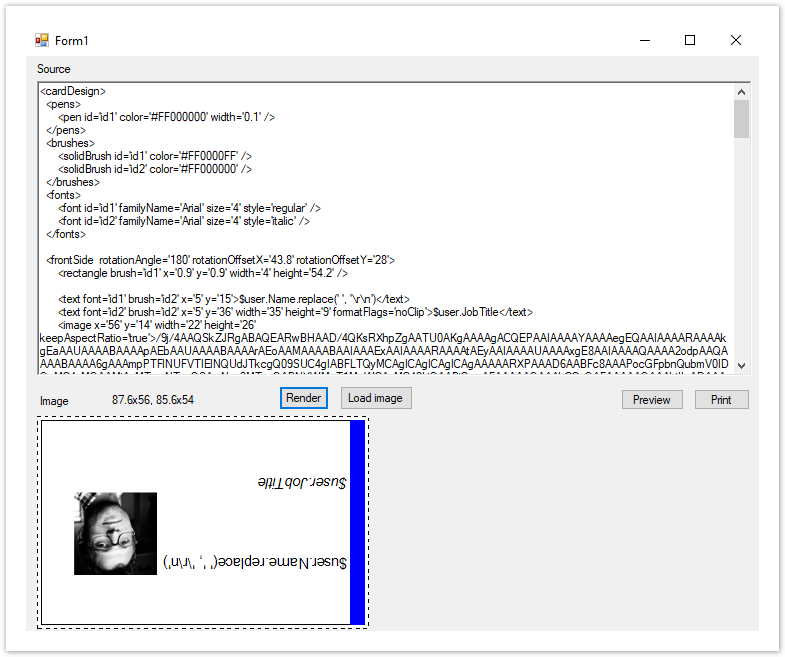Maximize the Form1 window

[689, 40]
